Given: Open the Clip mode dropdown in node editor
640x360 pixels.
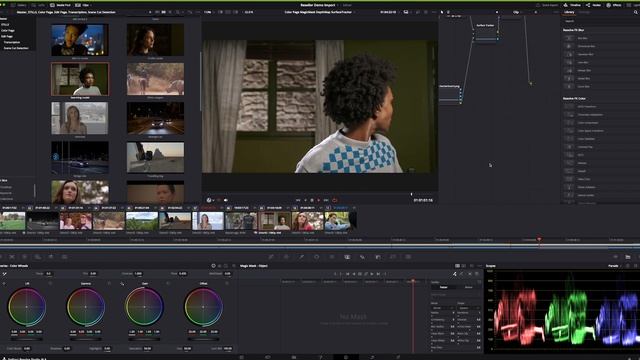Looking at the screenshot, I should 518,12.
